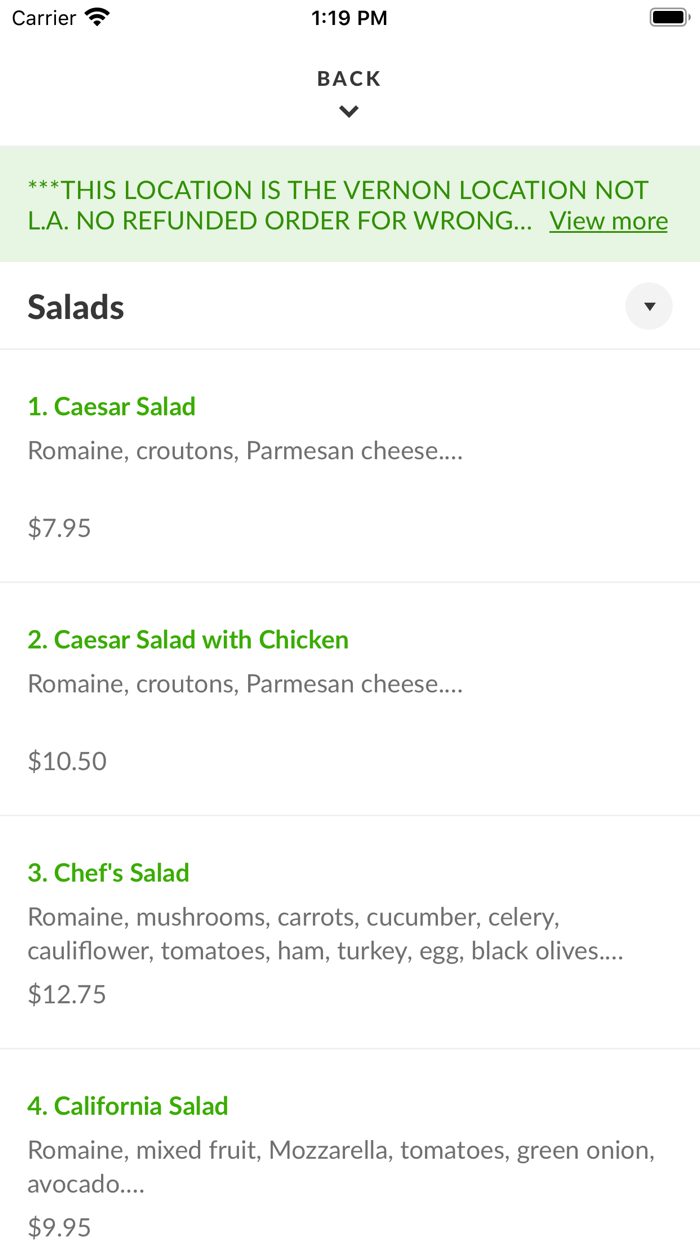700x1244 pixels.
Task: Tap the Salads section header text
Action: click(x=75, y=306)
